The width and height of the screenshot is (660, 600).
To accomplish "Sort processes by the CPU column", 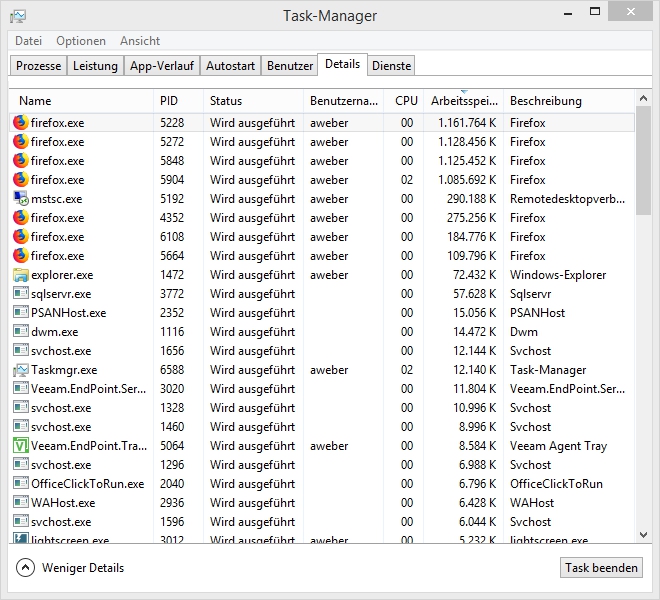I will point(406,101).
